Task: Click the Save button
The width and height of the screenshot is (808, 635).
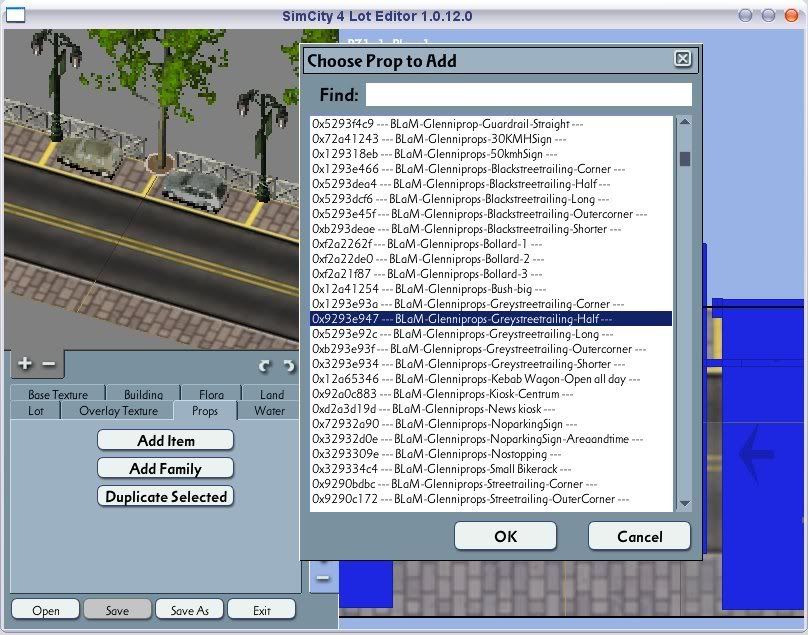Action: click(x=117, y=610)
